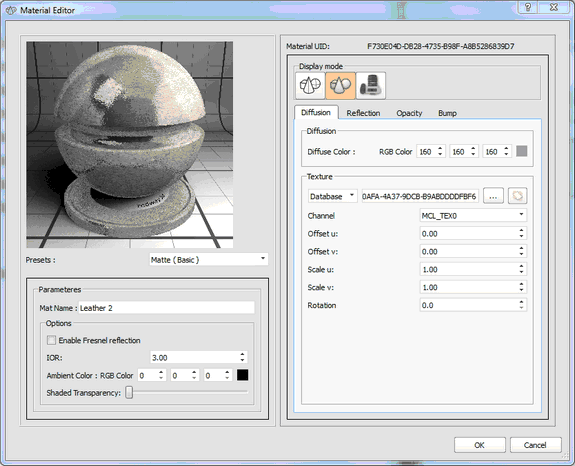The height and width of the screenshot is (466, 575).
Task: Select the shaded display mode icon
Action: tap(340, 86)
